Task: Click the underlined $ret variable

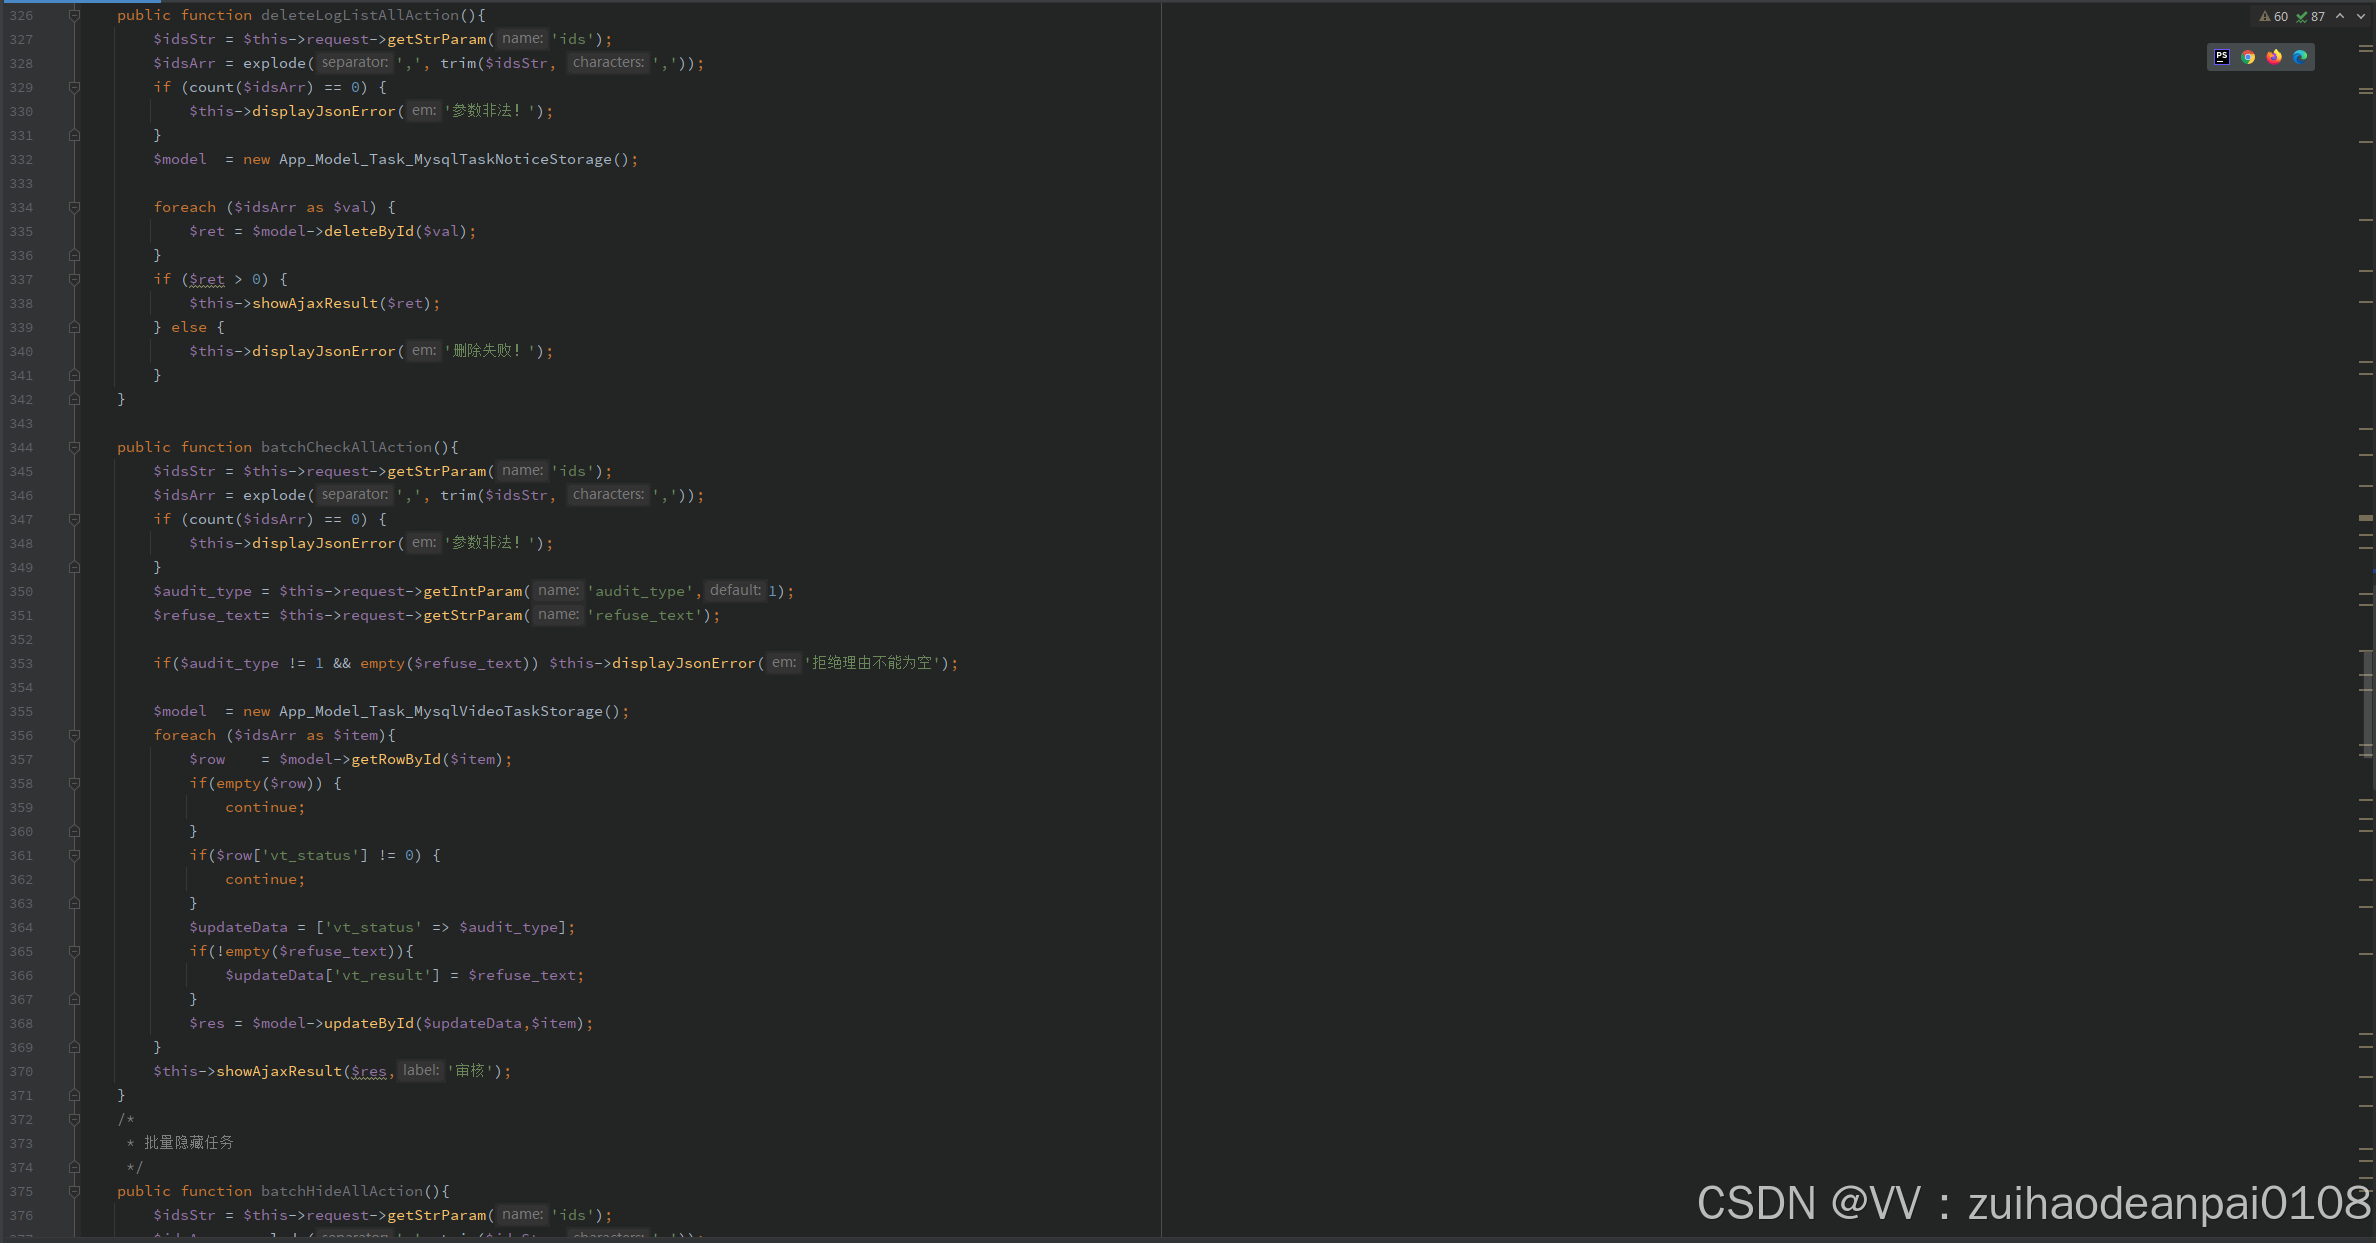Action: click(x=207, y=279)
